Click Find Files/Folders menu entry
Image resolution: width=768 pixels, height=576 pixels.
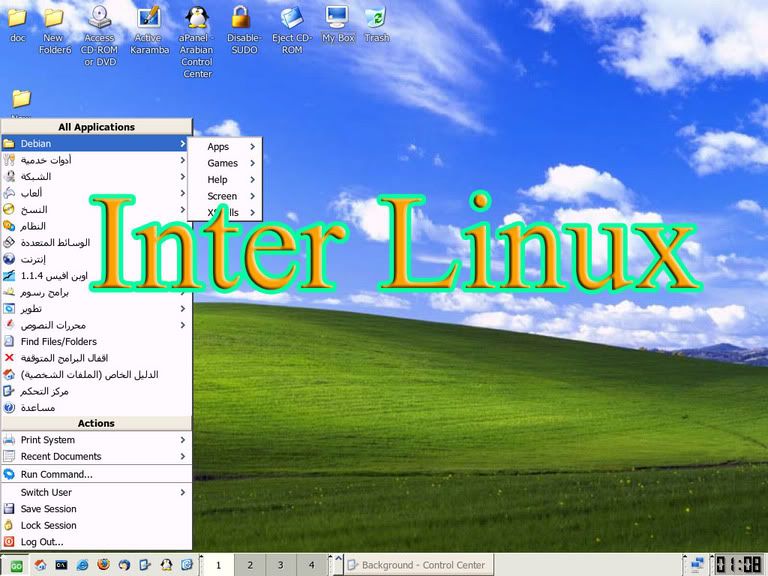[96, 341]
